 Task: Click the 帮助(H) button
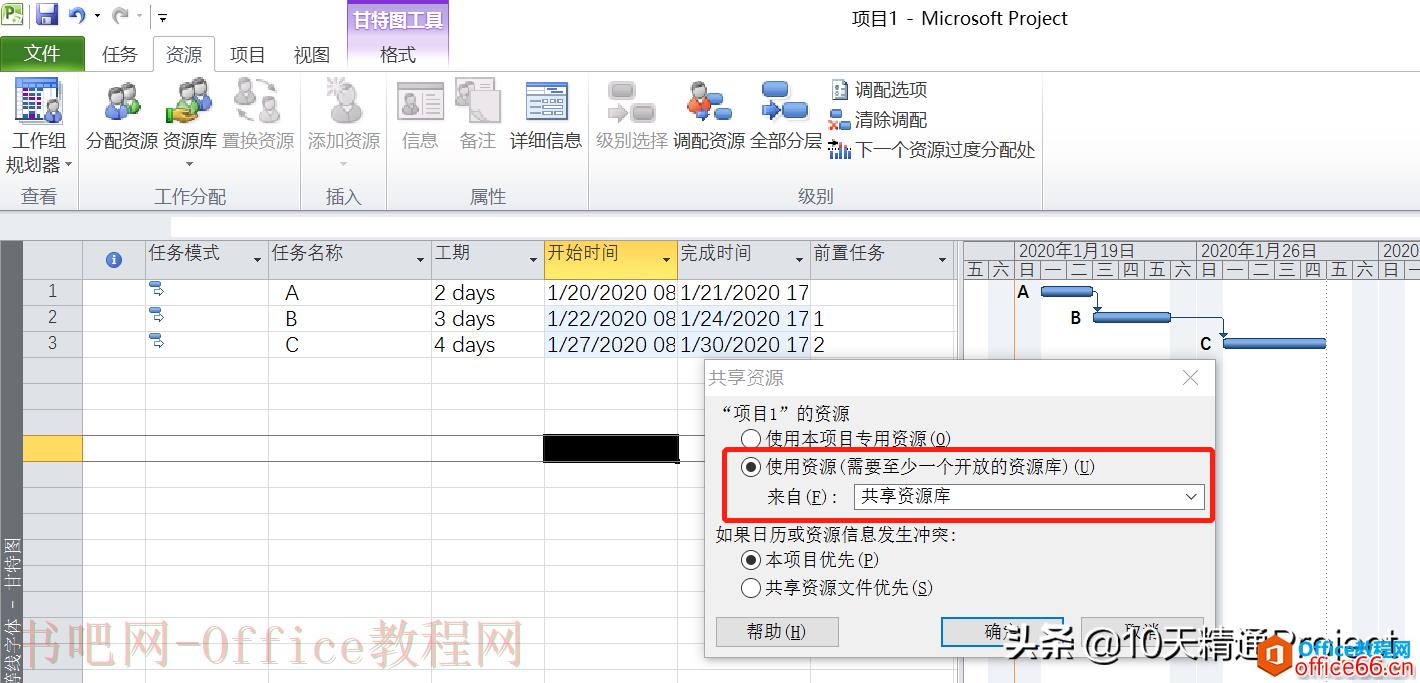(x=777, y=631)
